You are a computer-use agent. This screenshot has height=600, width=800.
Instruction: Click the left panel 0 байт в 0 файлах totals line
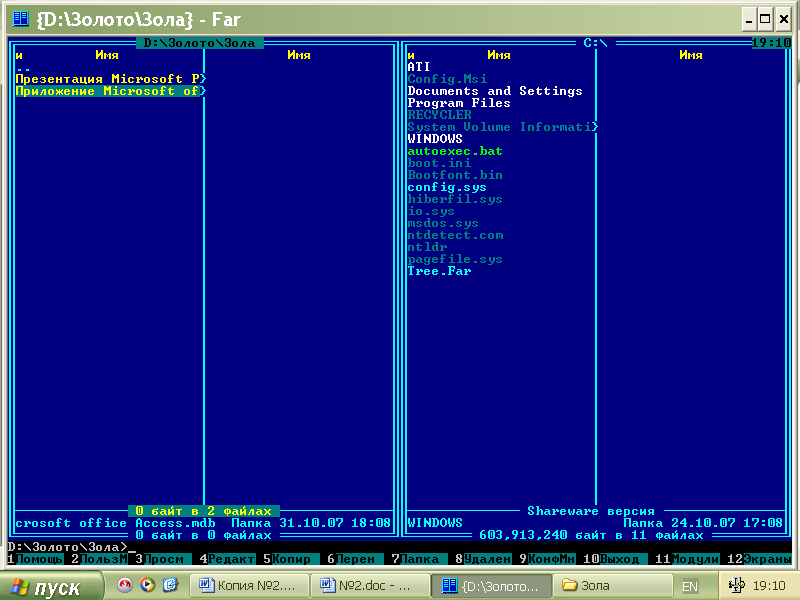[204, 535]
